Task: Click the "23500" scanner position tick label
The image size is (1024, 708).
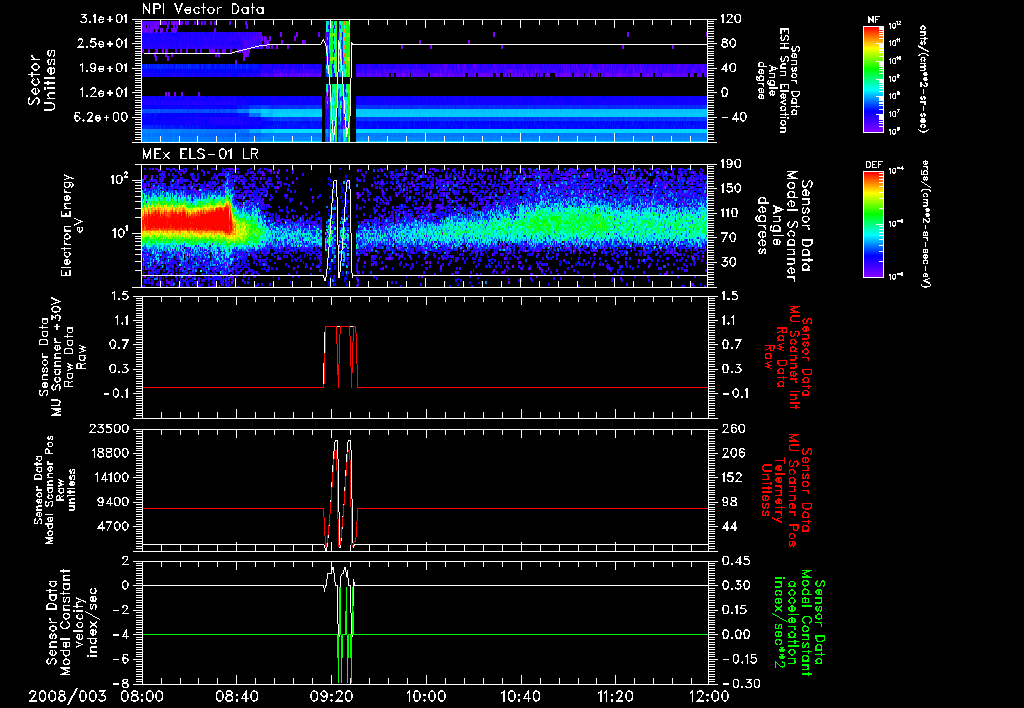Action: point(110,428)
